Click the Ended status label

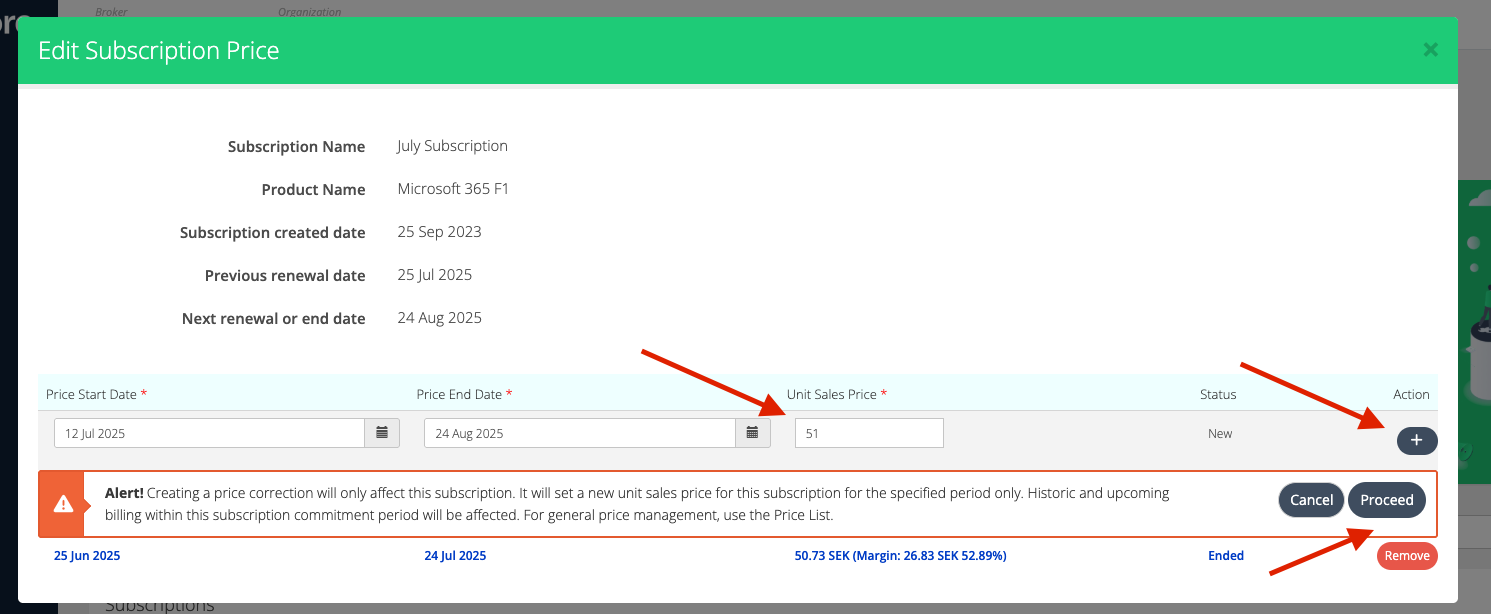click(x=1225, y=556)
